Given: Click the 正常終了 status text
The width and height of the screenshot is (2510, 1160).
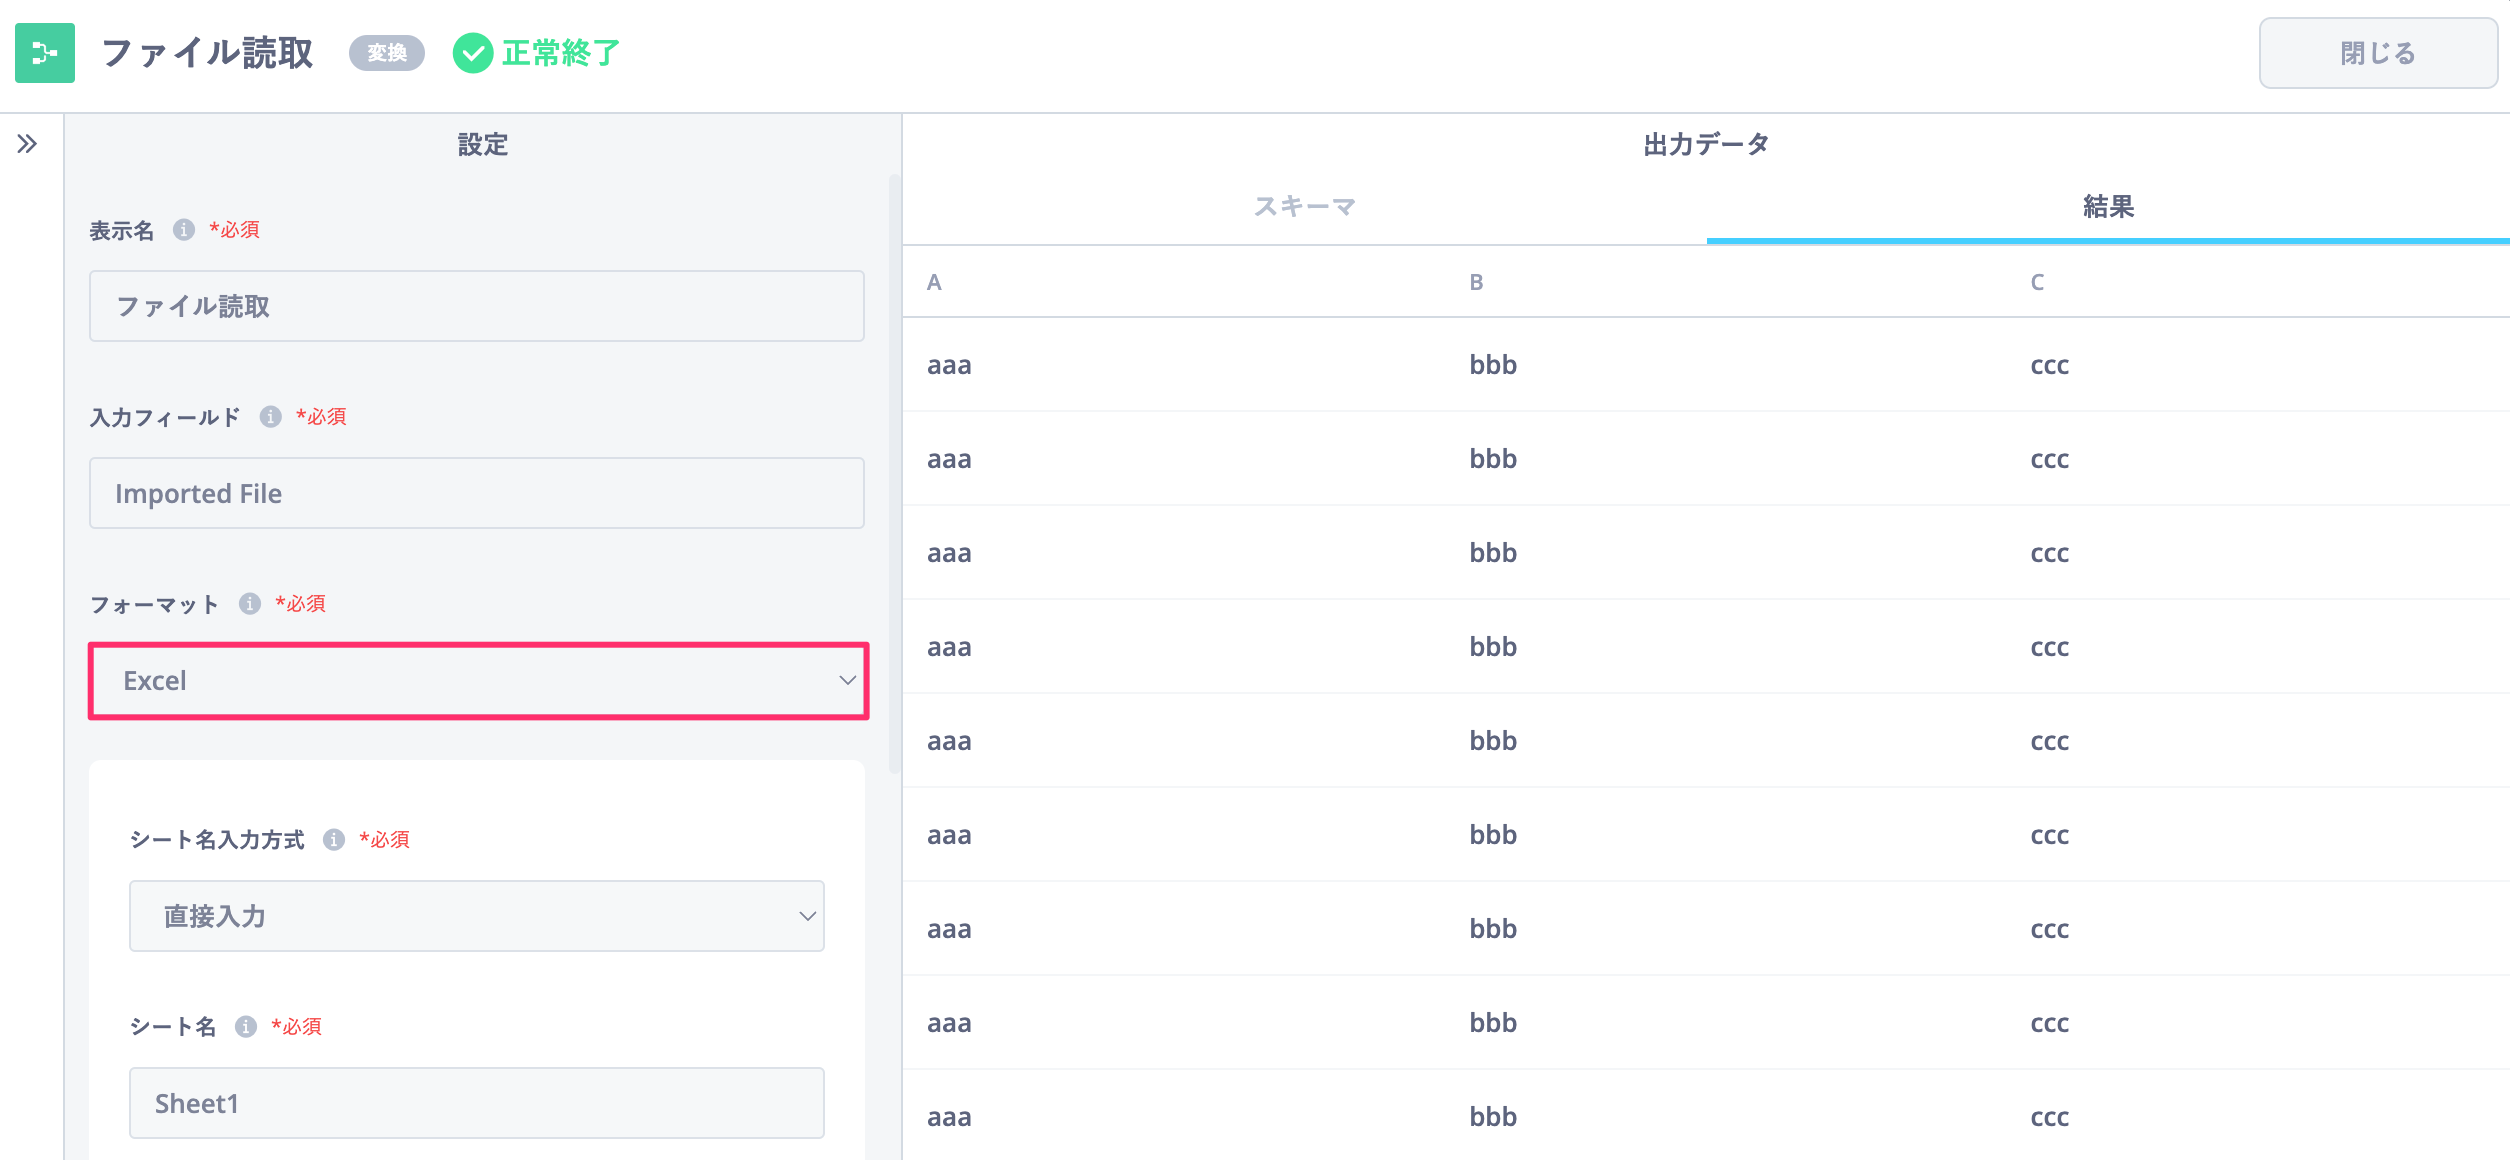Looking at the screenshot, I should (561, 53).
